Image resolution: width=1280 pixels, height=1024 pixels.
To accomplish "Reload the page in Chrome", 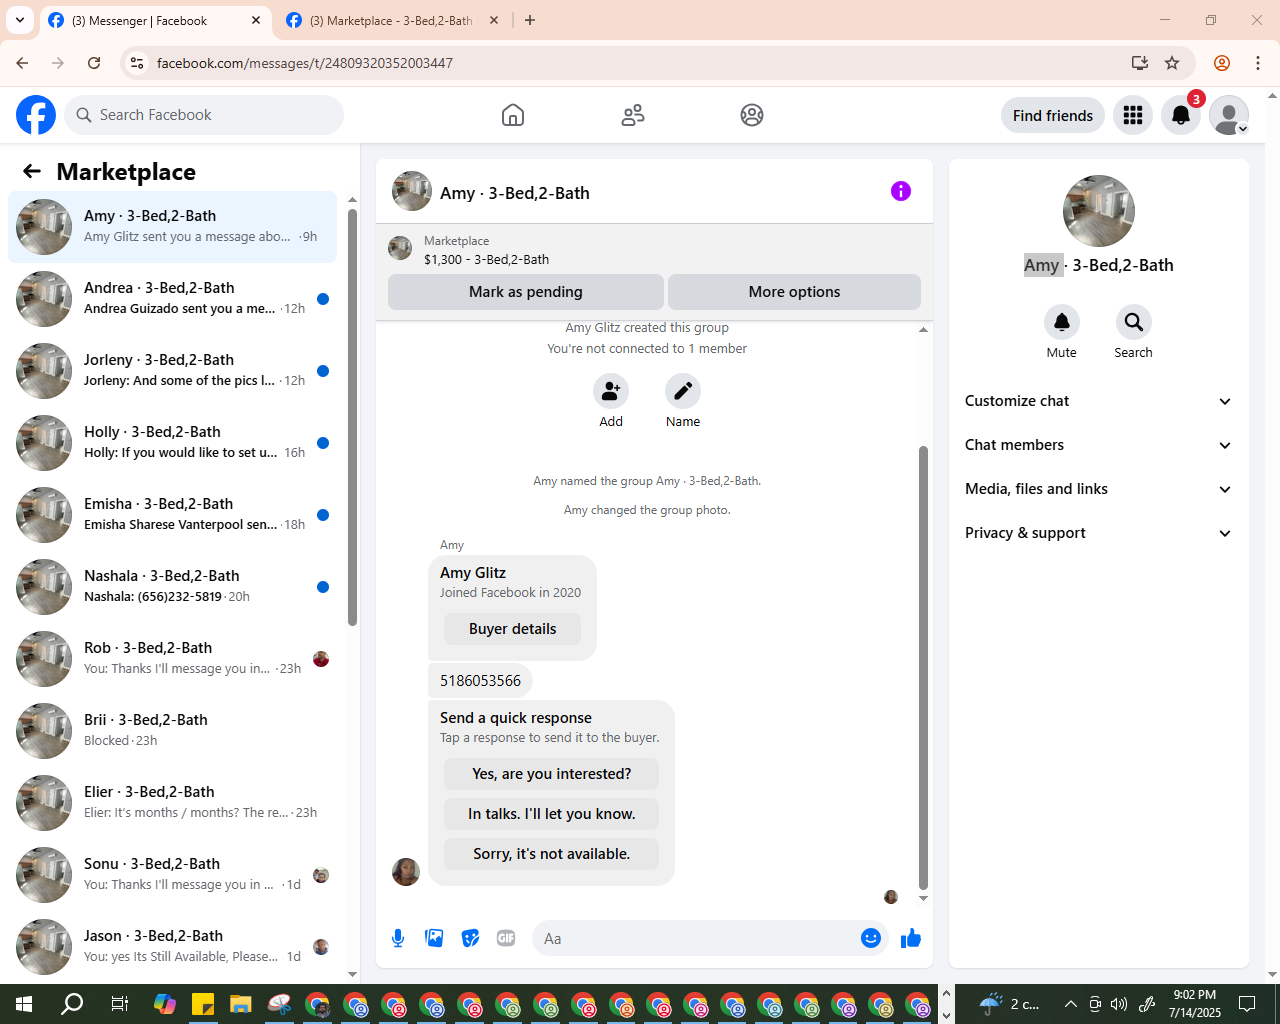I will [x=94, y=63].
